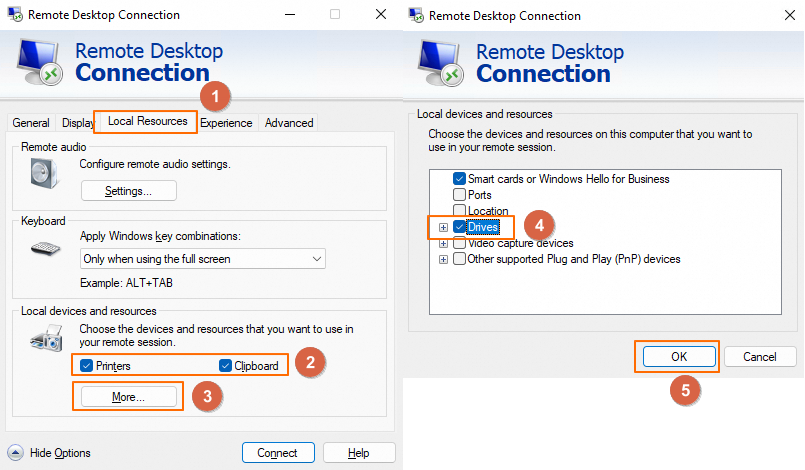The height and width of the screenshot is (470, 805).
Task: Open the Windows key combinations dropdown
Action: [x=203, y=259]
